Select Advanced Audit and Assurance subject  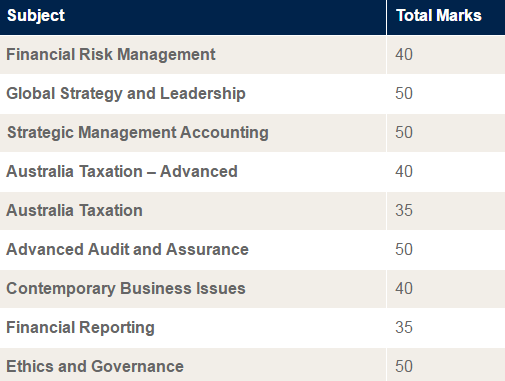pos(127,249)
